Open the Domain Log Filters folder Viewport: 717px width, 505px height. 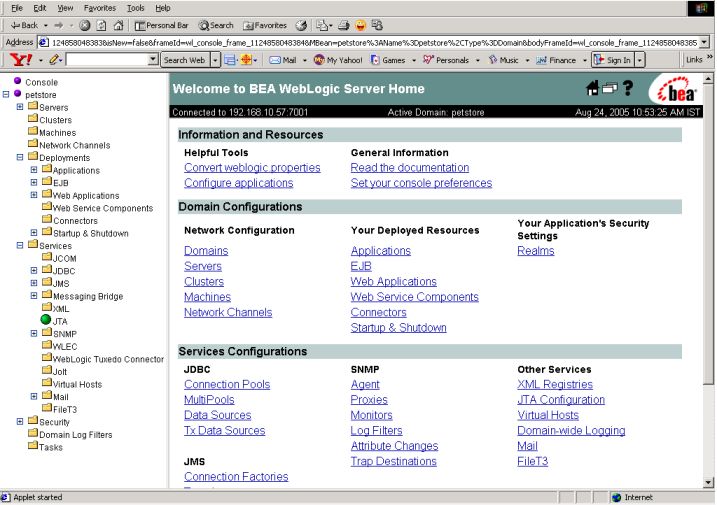pos(75,435)
